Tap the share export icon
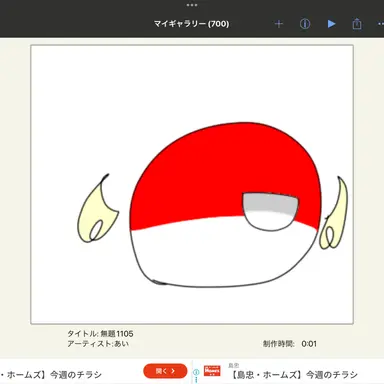 click(x=357, y=24)
